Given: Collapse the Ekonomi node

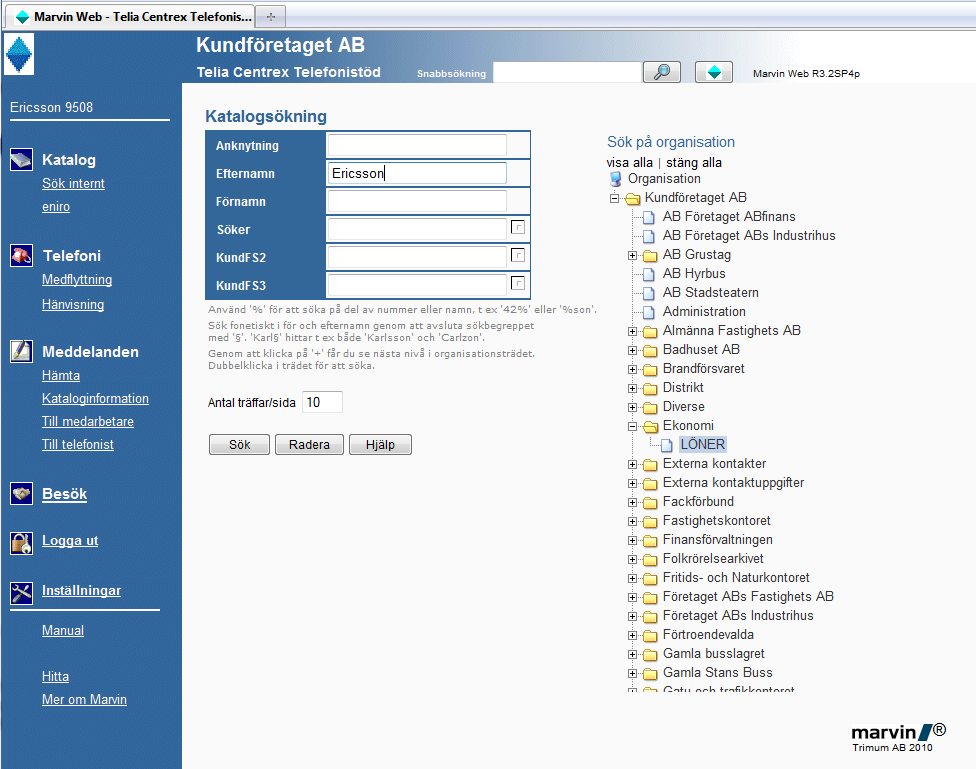Looking at the screenshot, I should click(x=632, y=427).
